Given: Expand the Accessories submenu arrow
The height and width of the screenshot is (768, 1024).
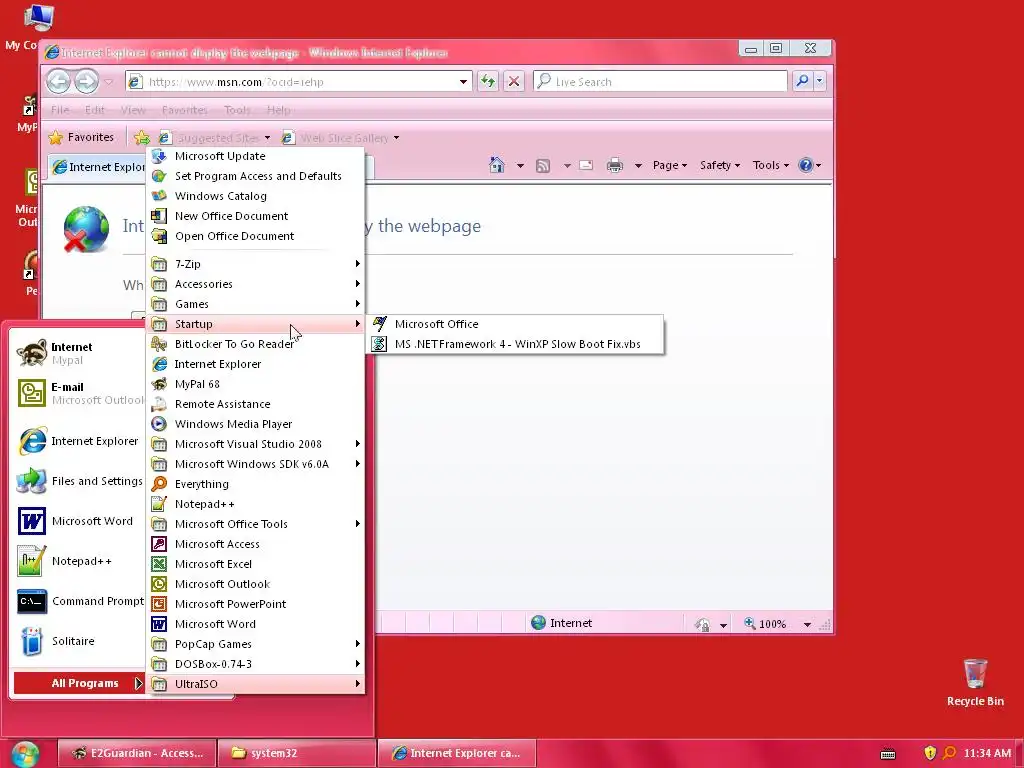Looking at the screenshot, I should click(x=358, y=284).
